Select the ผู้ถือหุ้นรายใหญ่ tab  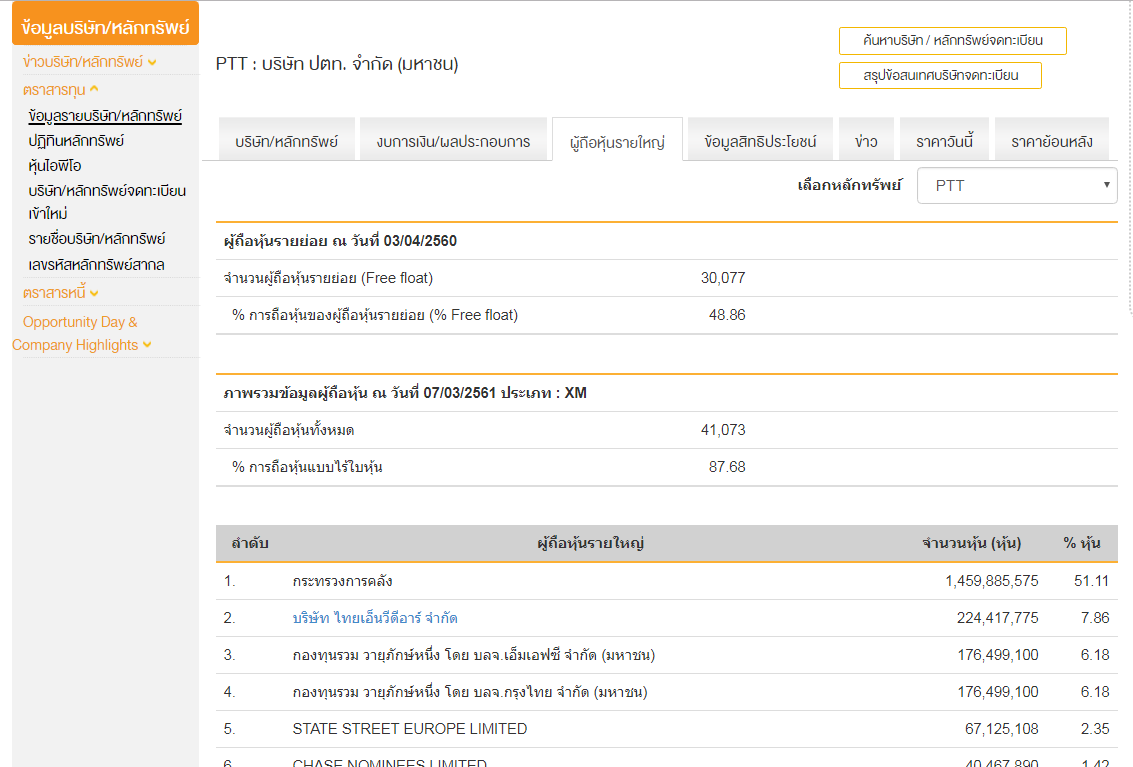pos(617,142)
